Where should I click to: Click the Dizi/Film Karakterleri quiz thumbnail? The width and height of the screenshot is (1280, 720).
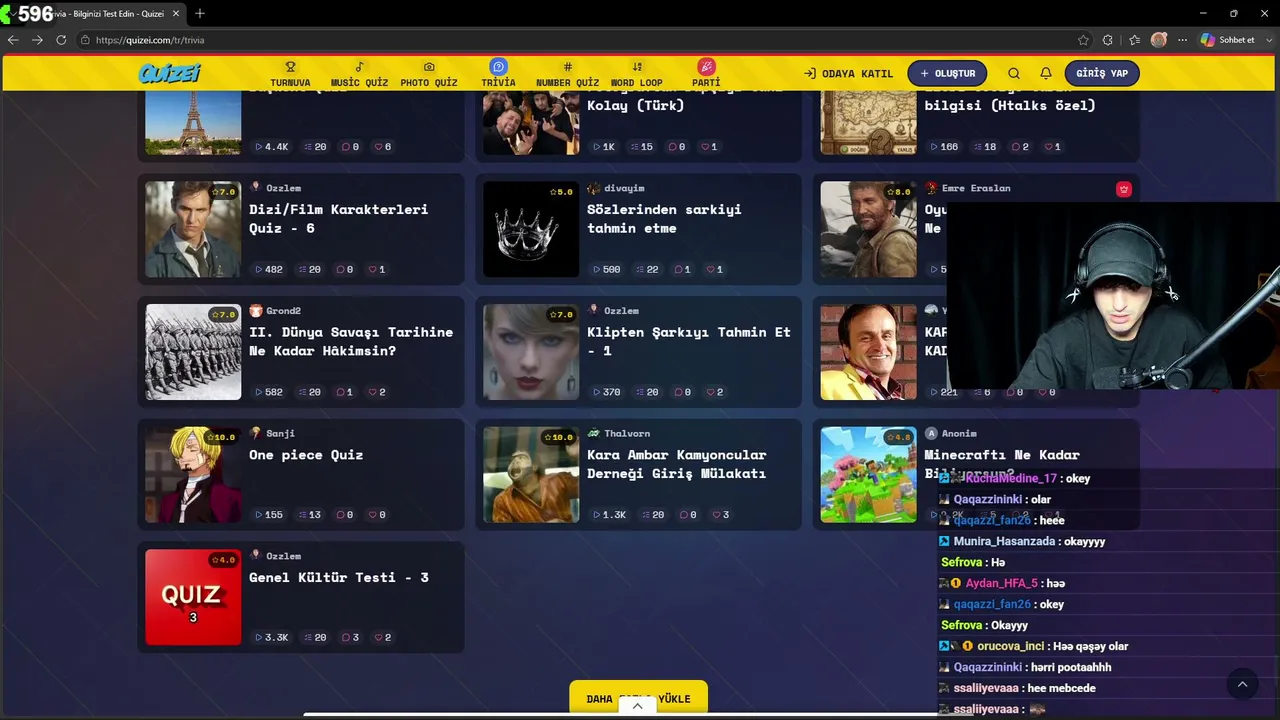(x=193, y=229)
